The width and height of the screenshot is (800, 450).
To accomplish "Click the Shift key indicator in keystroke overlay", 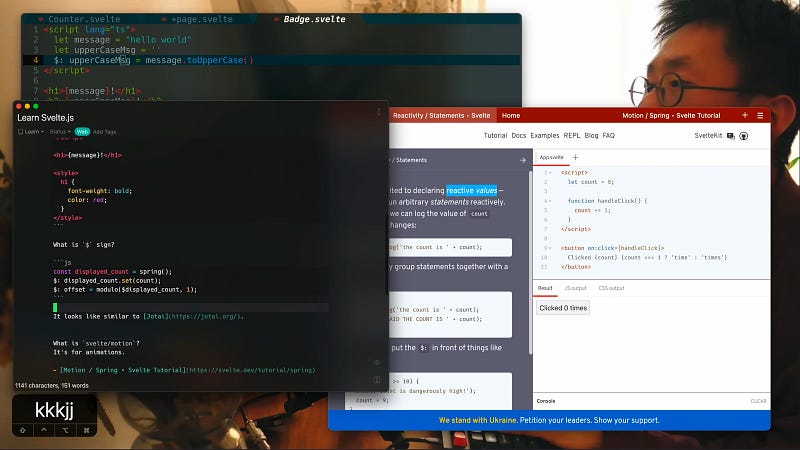I will pos(22,431).
